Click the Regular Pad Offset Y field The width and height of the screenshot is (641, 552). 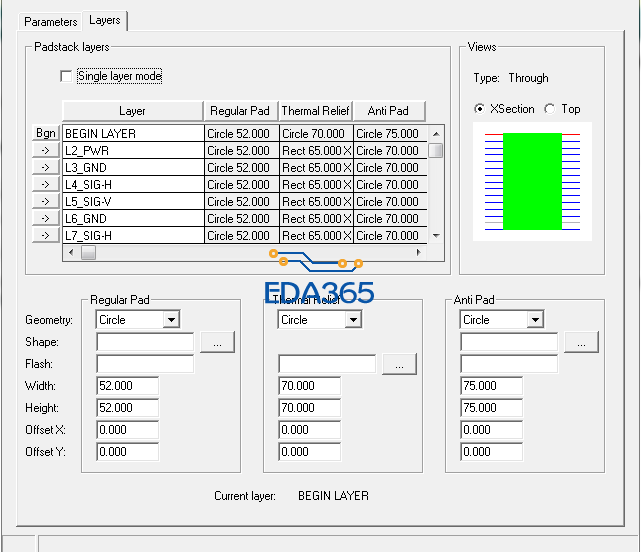pos(128,452)
